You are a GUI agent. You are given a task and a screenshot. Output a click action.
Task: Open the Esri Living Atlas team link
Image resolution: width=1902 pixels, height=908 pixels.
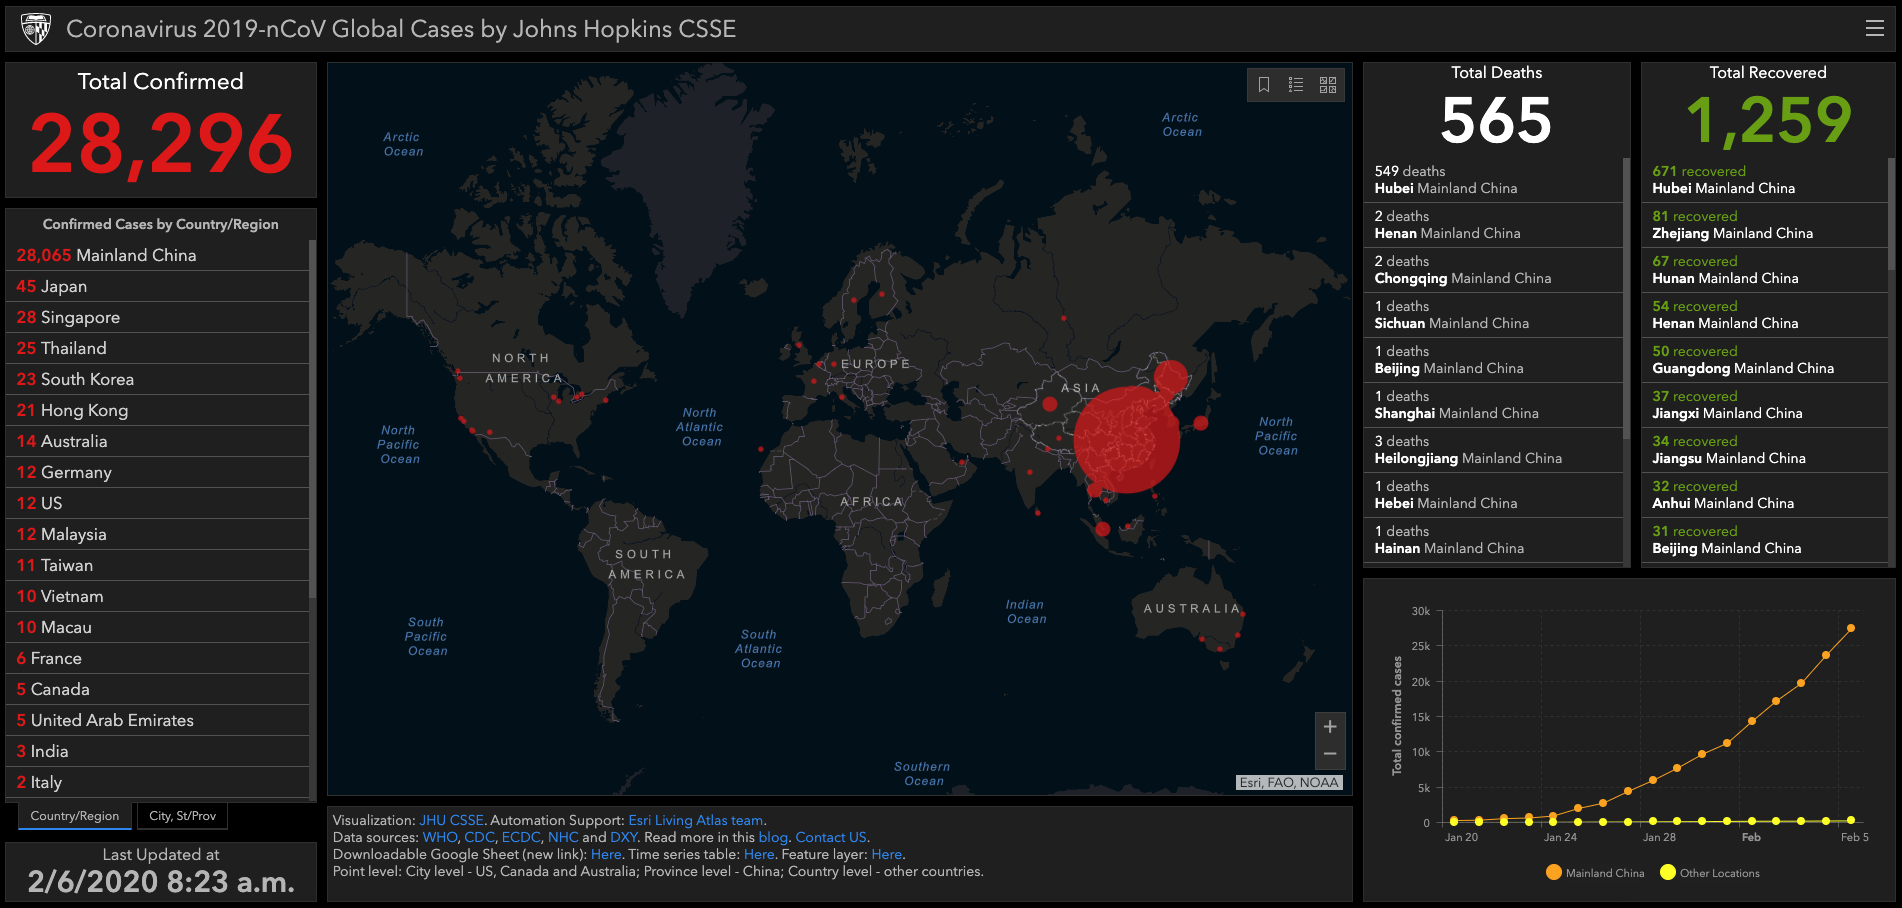695,820
